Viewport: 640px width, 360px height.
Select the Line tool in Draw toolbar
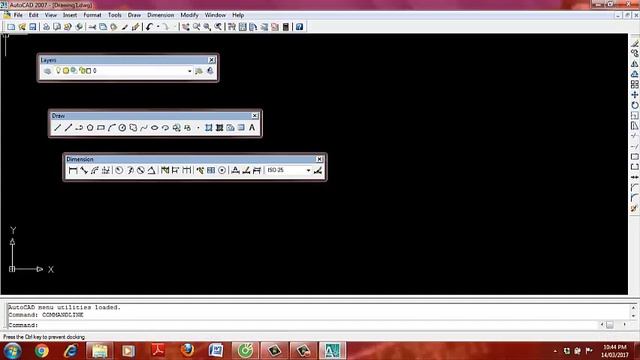pyautogui.click(x=58, y=128)
